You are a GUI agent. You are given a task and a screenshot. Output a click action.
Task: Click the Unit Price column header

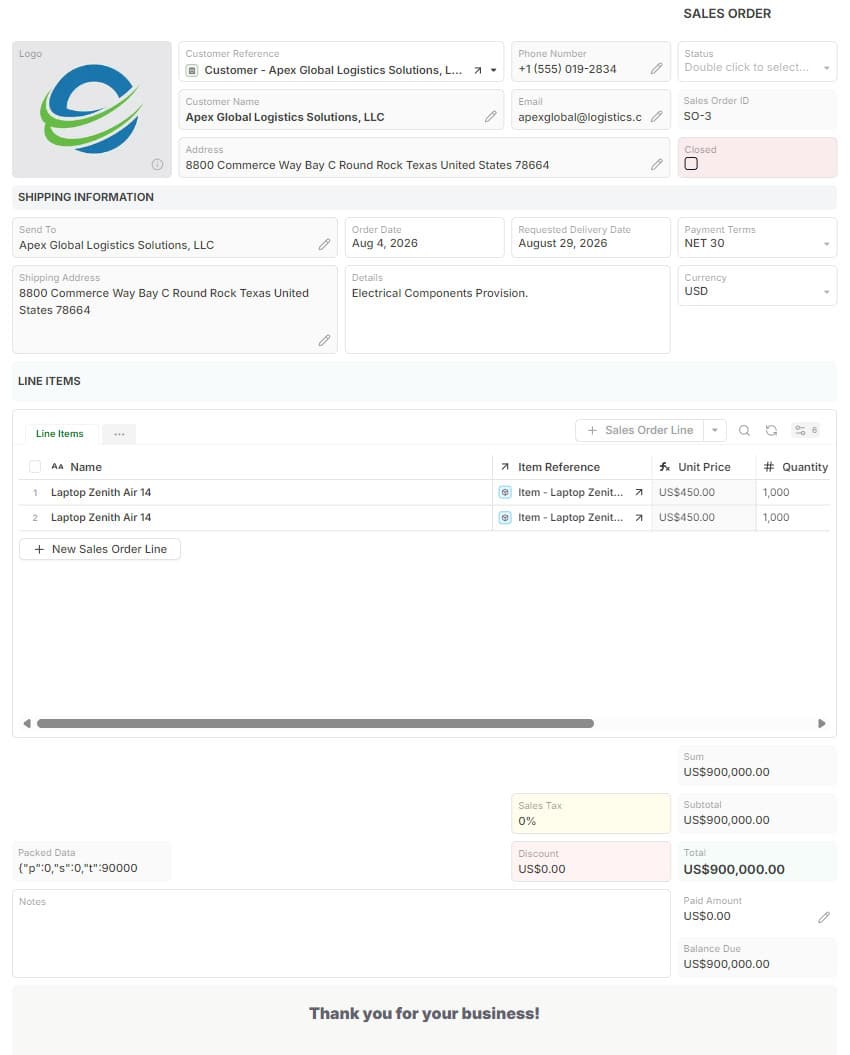coord(704,467)
